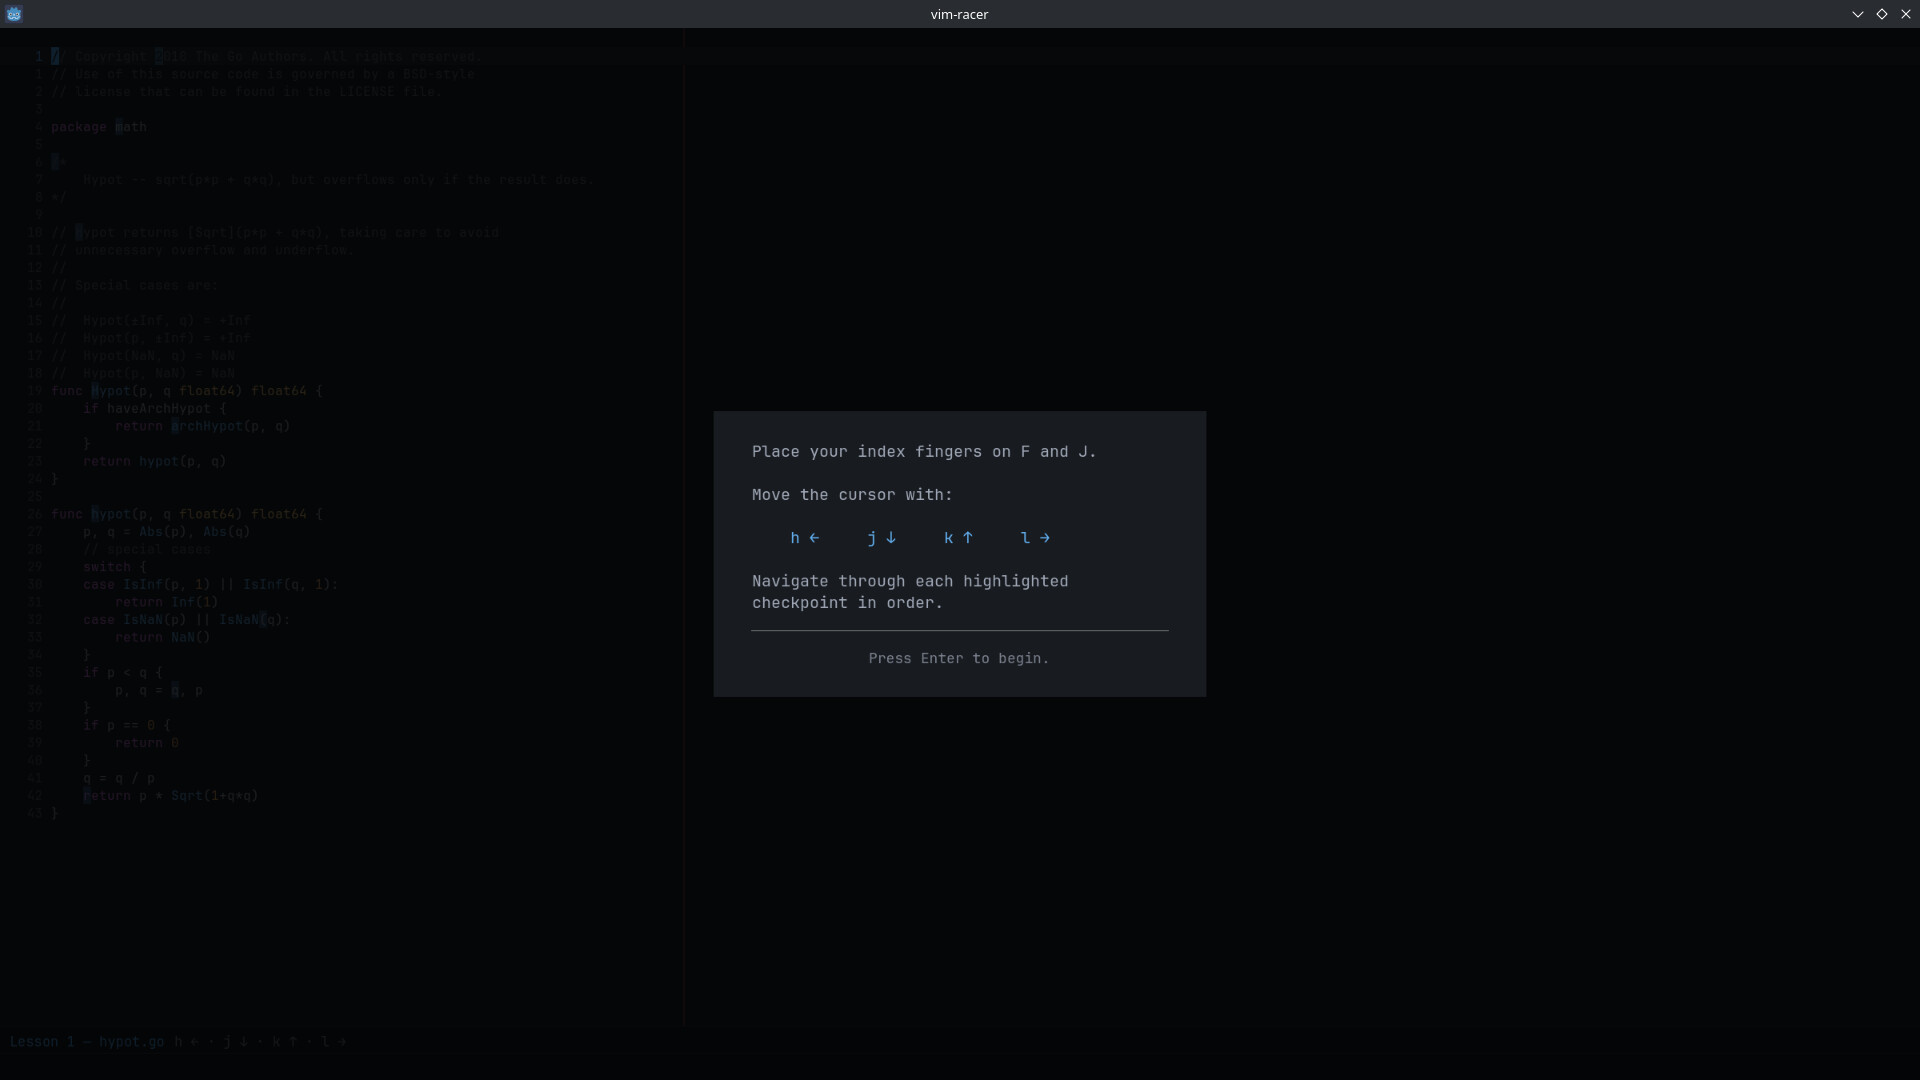Click 'func Hypot(p, q float64) float64 {' line
This screenshot has width=1920, height=1080.
pos(187,391)
